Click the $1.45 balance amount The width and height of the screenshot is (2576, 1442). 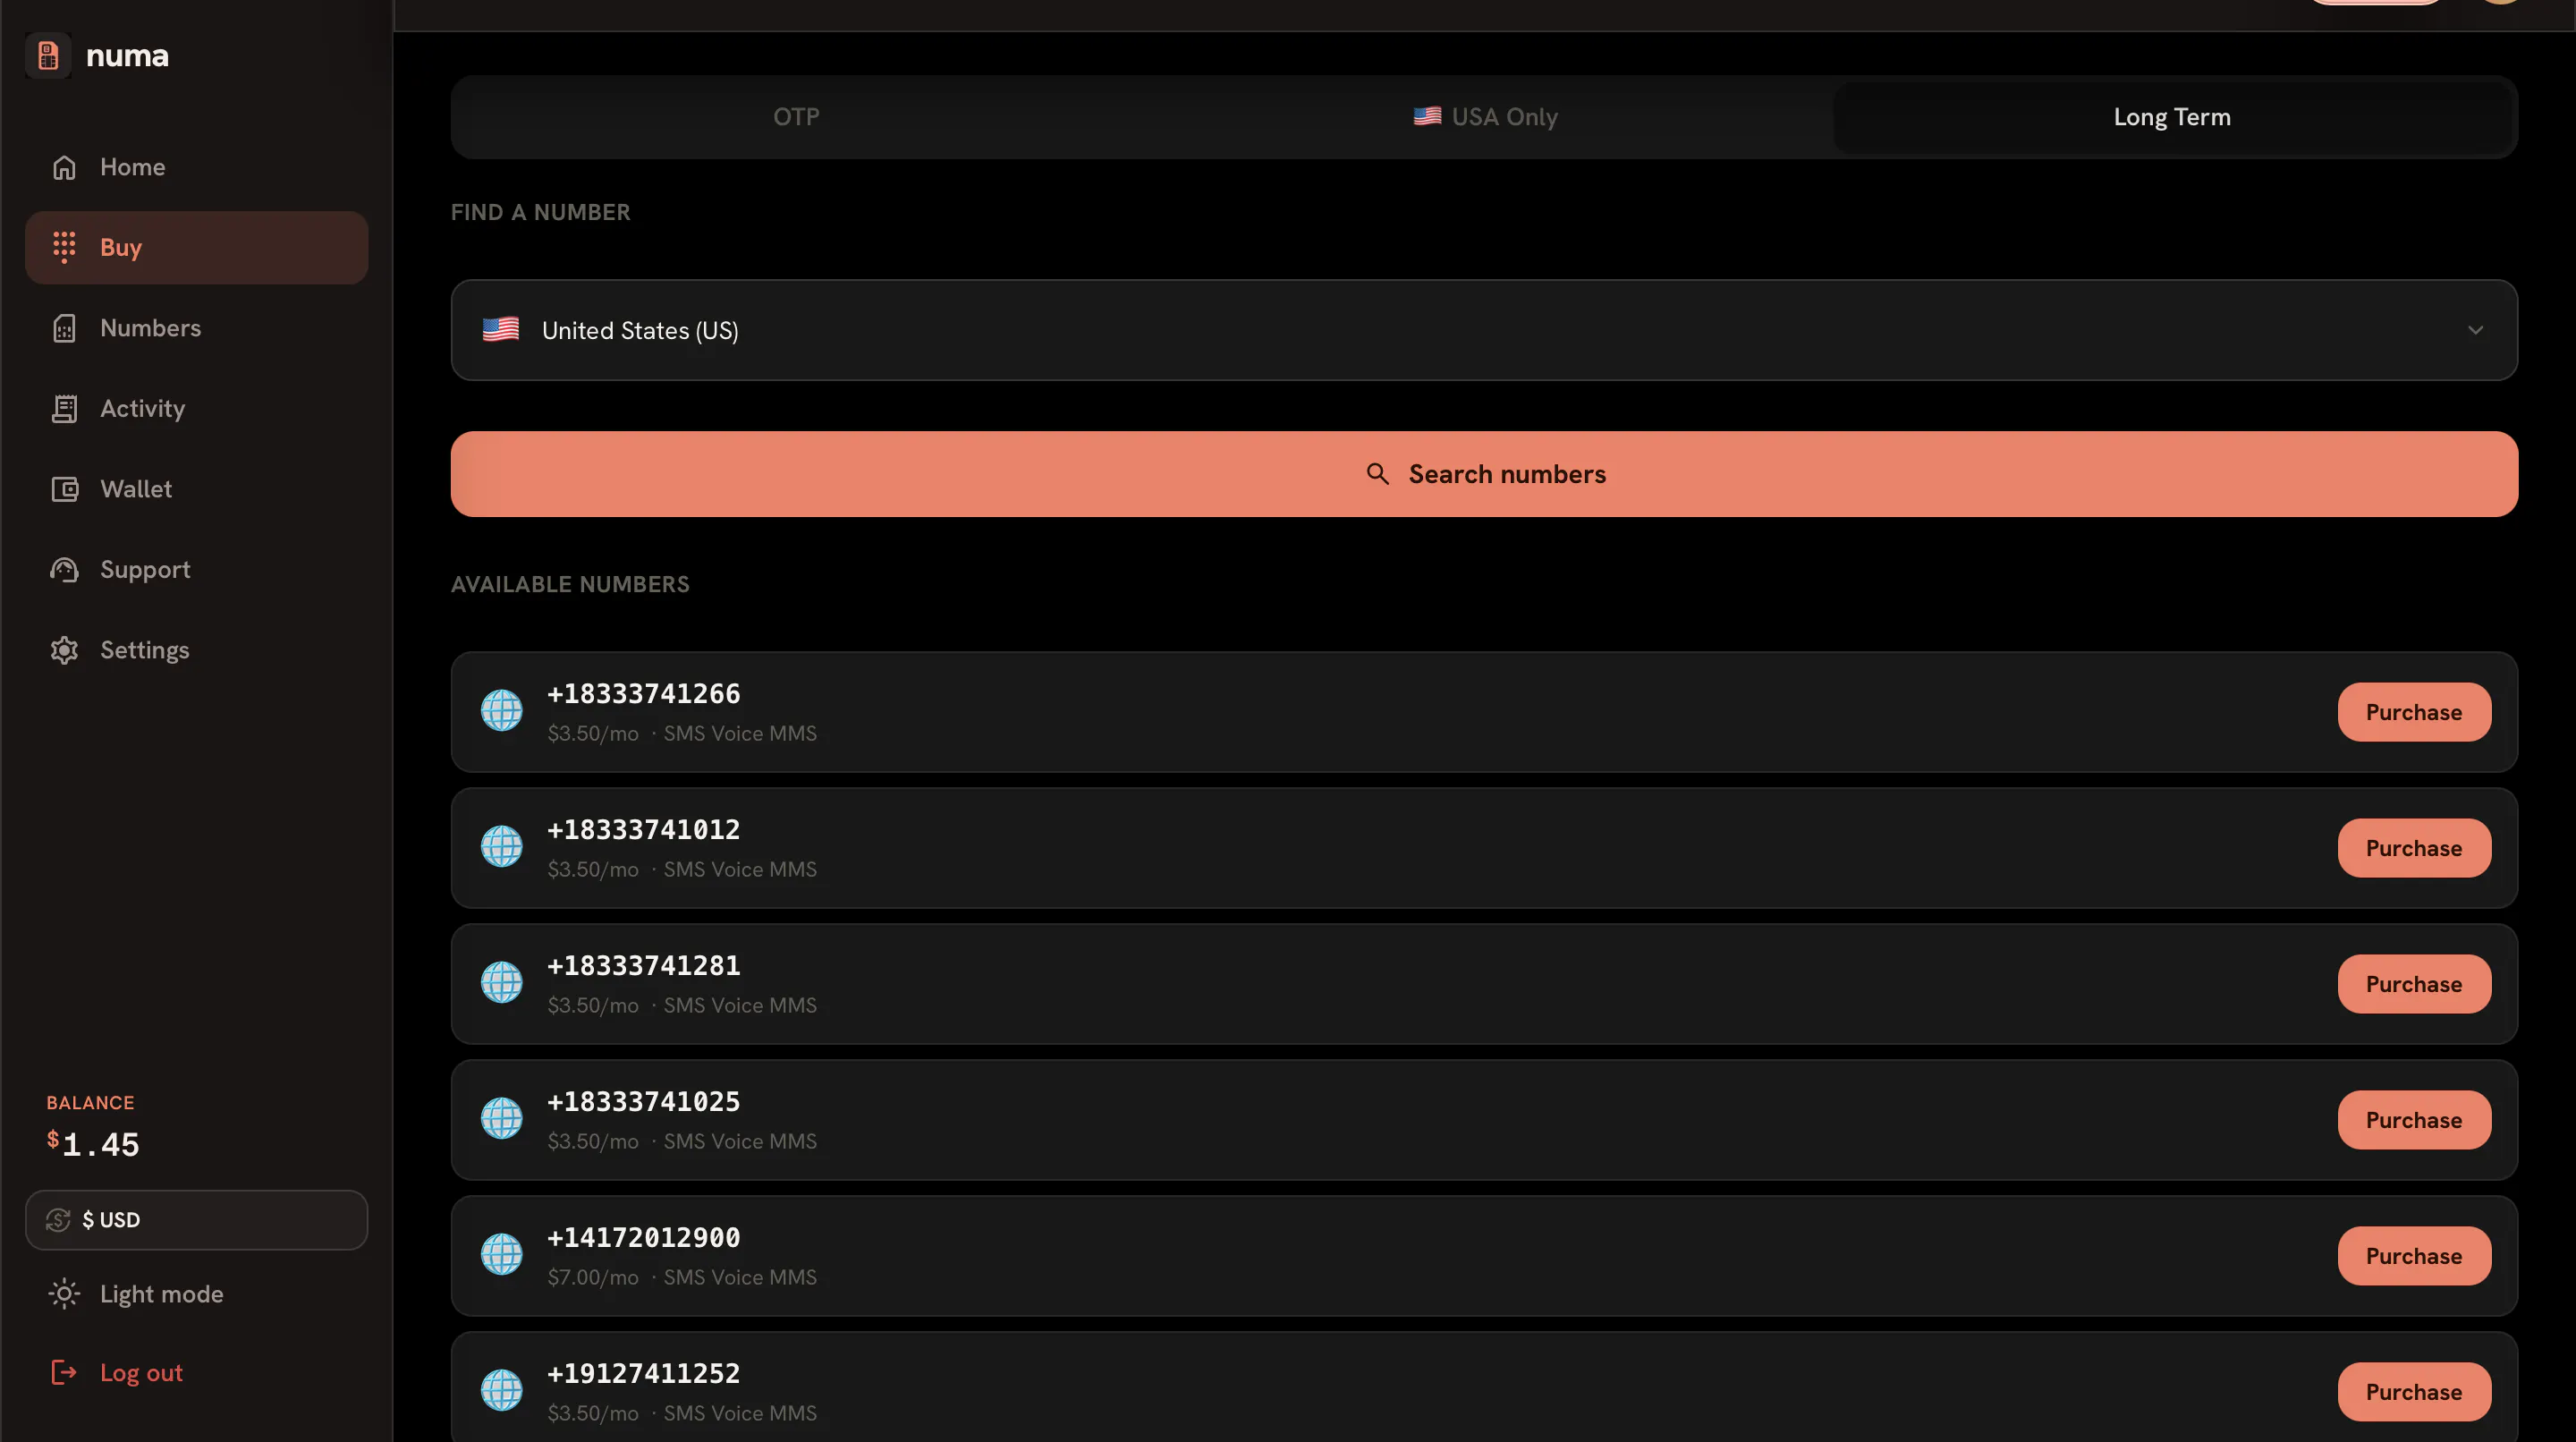(93, 1144)
